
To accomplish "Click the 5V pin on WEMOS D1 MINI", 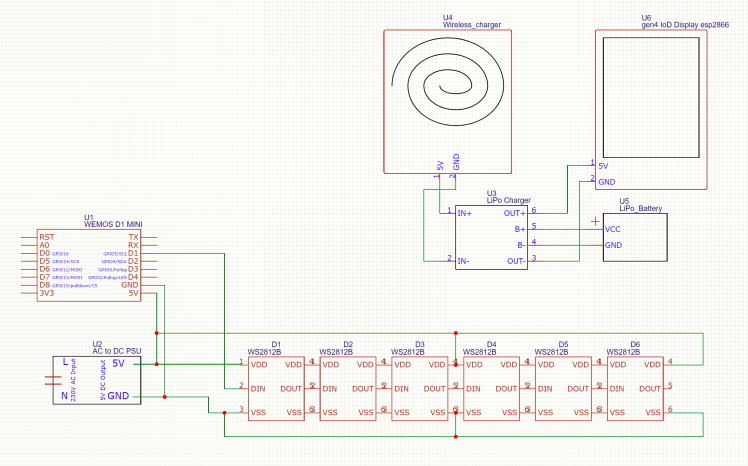I will (134, 293).
